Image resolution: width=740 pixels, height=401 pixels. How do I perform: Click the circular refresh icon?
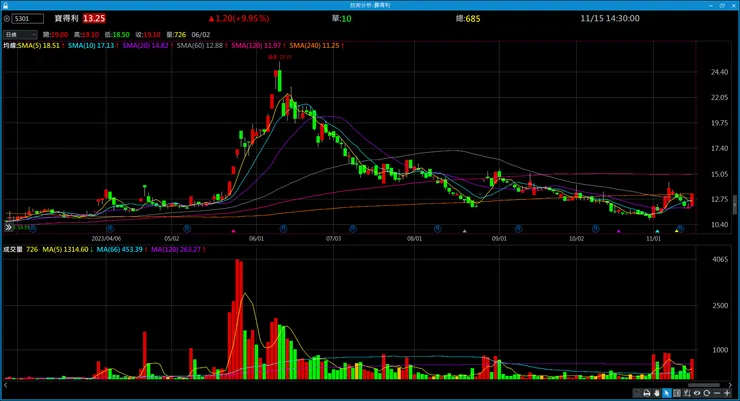pos(706,393)
